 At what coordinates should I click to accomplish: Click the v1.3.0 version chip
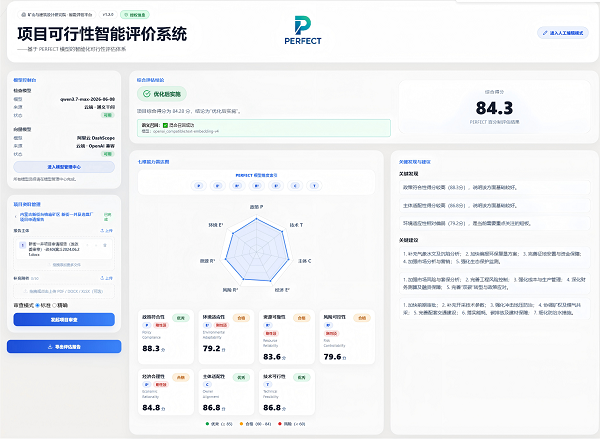(x=108, y=15)
